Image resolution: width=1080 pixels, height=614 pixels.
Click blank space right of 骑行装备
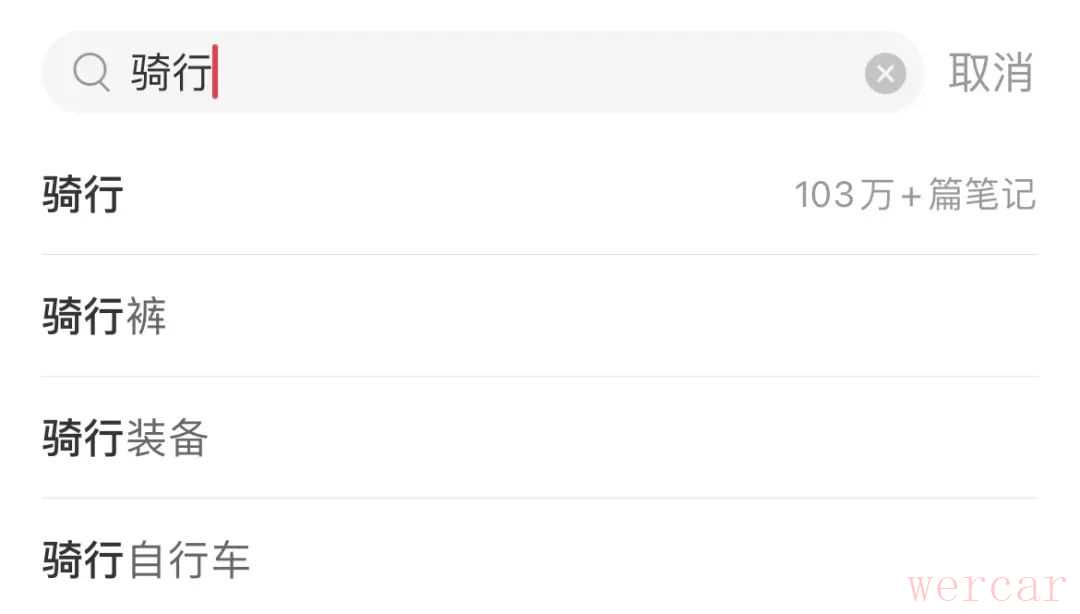tap(620, 439)
